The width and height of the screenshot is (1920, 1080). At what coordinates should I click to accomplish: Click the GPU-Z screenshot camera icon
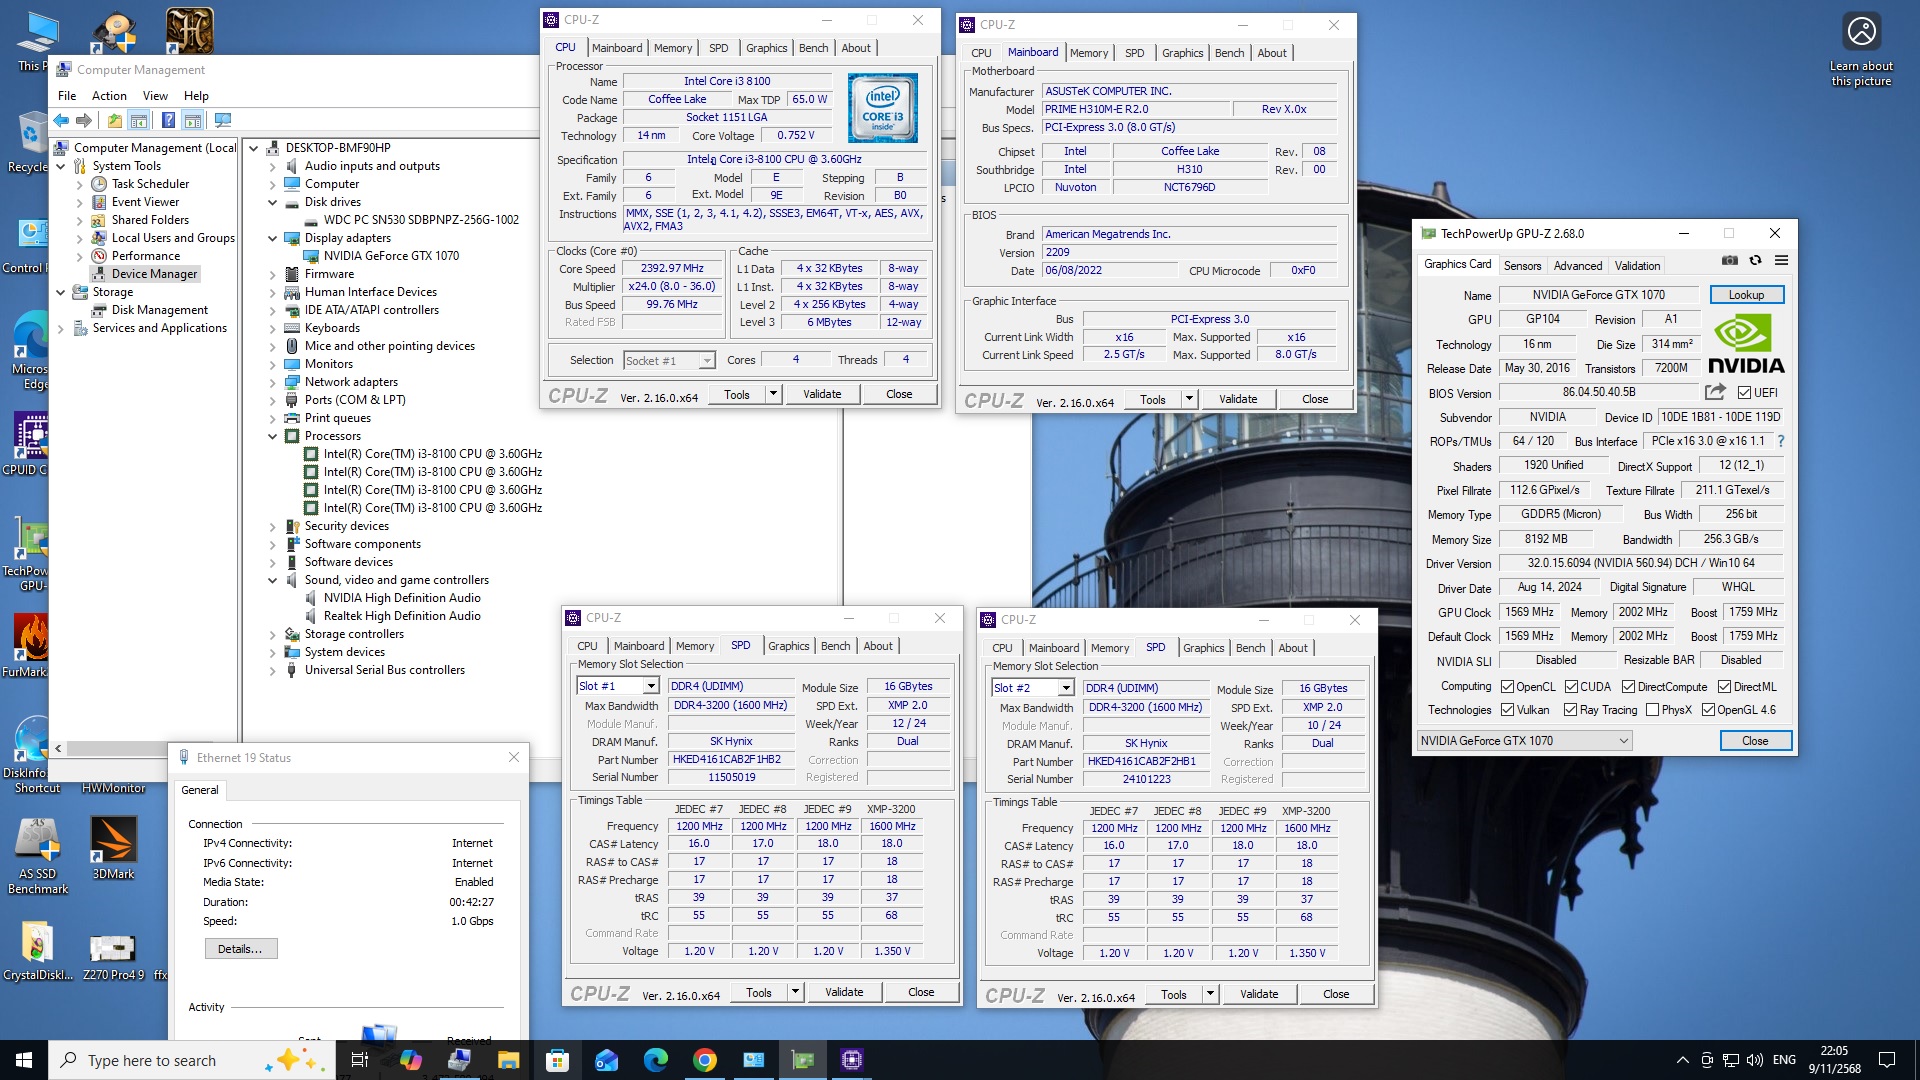tap(1729, 260)
